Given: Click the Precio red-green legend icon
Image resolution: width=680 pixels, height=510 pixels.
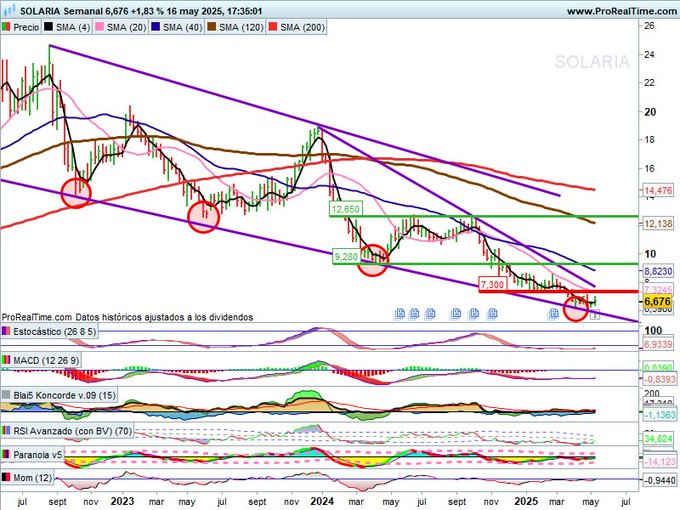Looking at the screenshot, I should coord(6,27).
